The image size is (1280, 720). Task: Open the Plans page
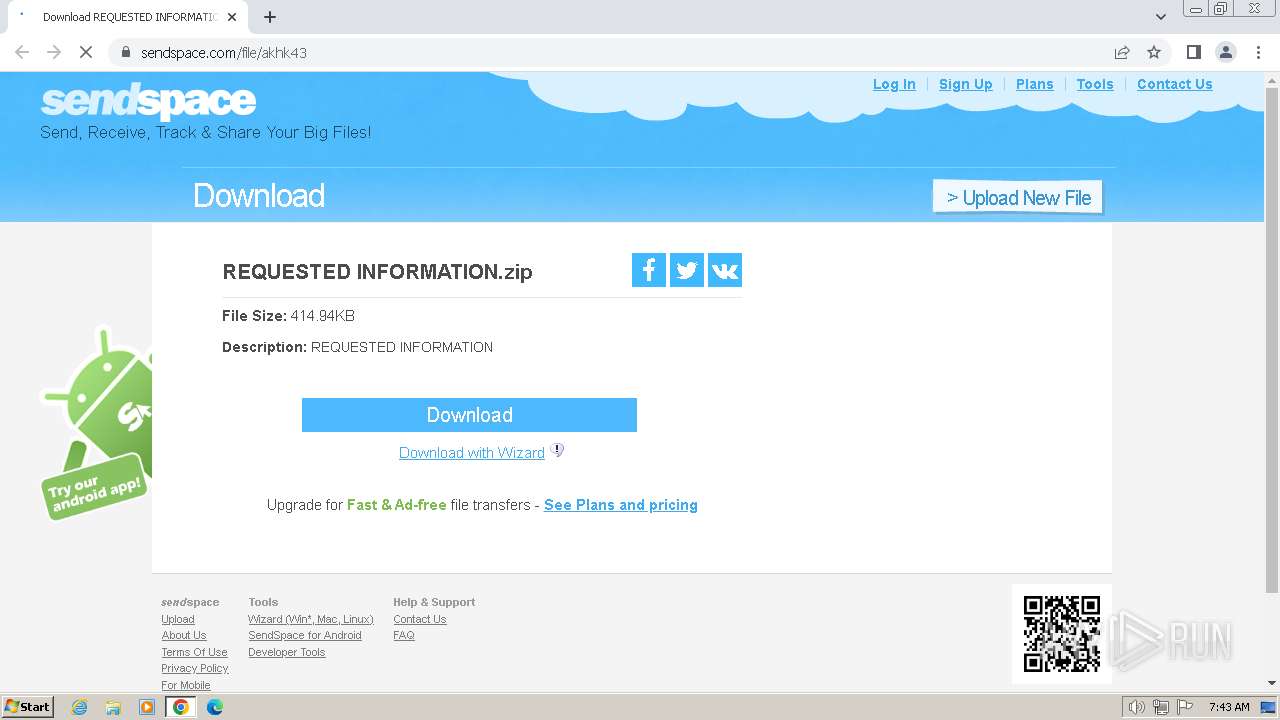pyautogui.click(x=1035, y=84)
